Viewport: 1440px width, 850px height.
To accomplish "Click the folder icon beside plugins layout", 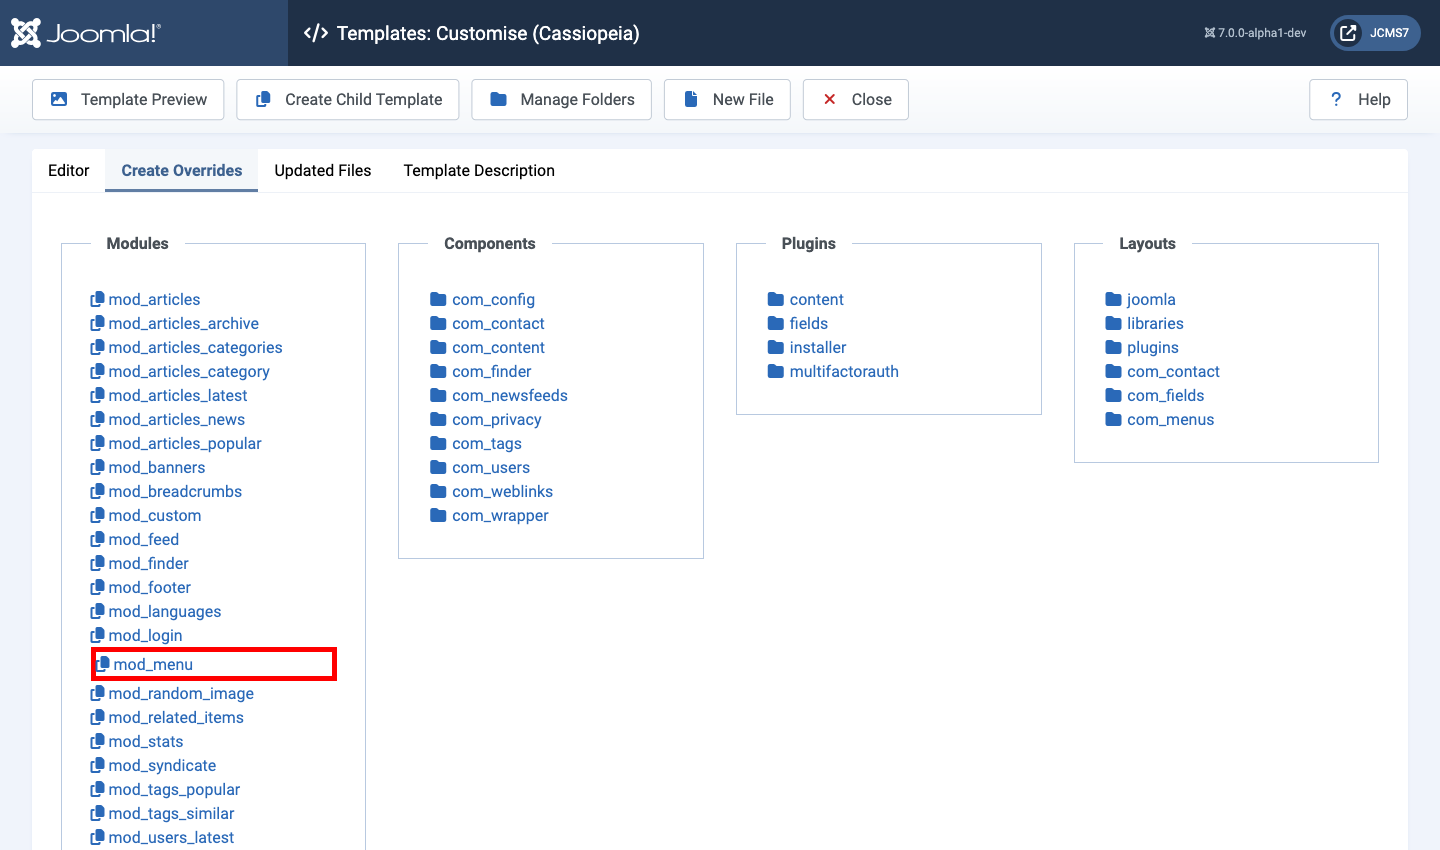I will (1113, 347).
